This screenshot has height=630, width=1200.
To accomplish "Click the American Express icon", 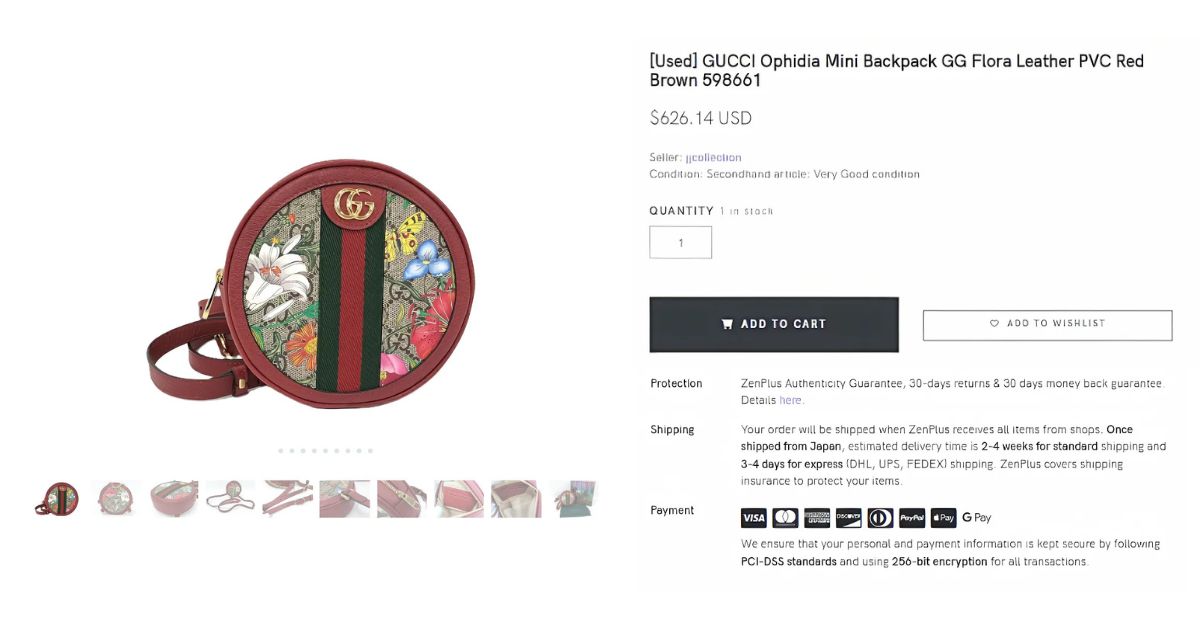I will pyautogui.click(x=817, y=518).
